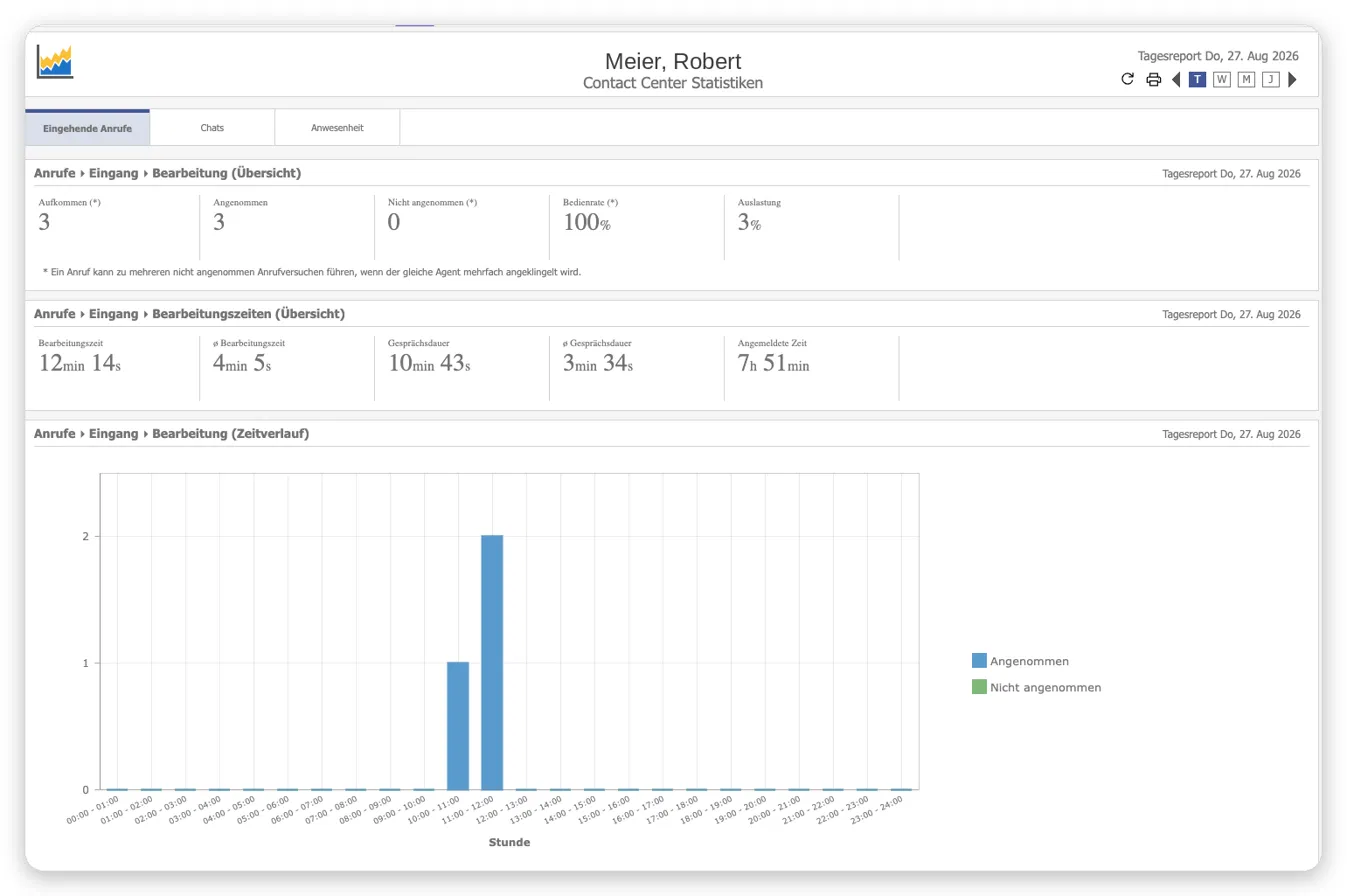Click the Nicht angenommen legend label
1347x896 pixels.
[1046, 687]
